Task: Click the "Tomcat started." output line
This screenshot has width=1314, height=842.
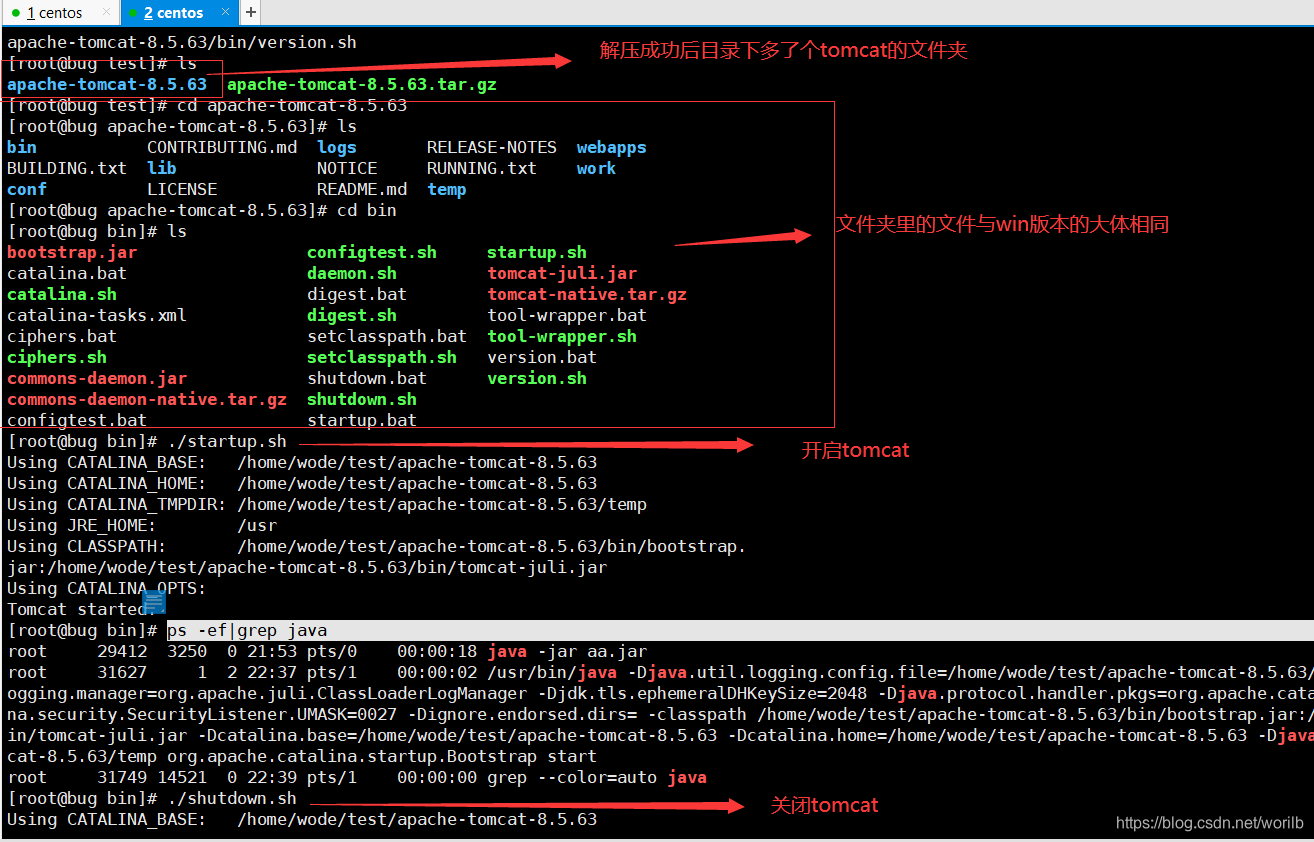Action: (82, 609)
